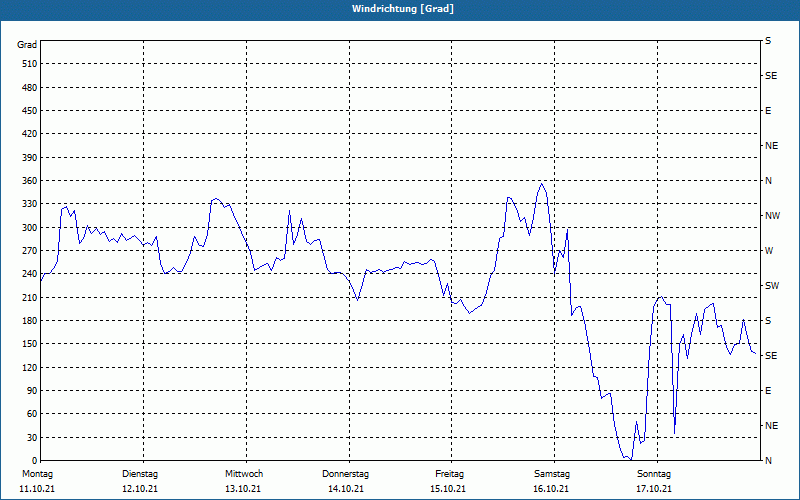The height and width of the screenshot is (500, 800).
Task: Click the '16.10.21' date label
Action: click(551, 489)
